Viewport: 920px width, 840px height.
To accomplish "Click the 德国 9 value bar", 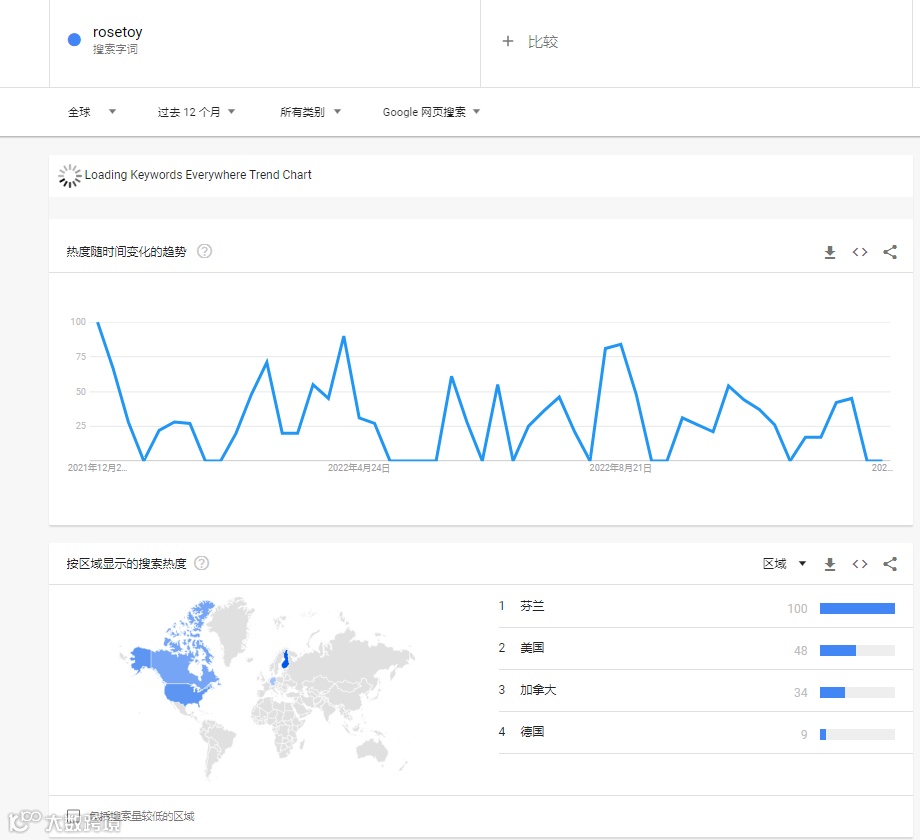I will (x=857, y=734).
